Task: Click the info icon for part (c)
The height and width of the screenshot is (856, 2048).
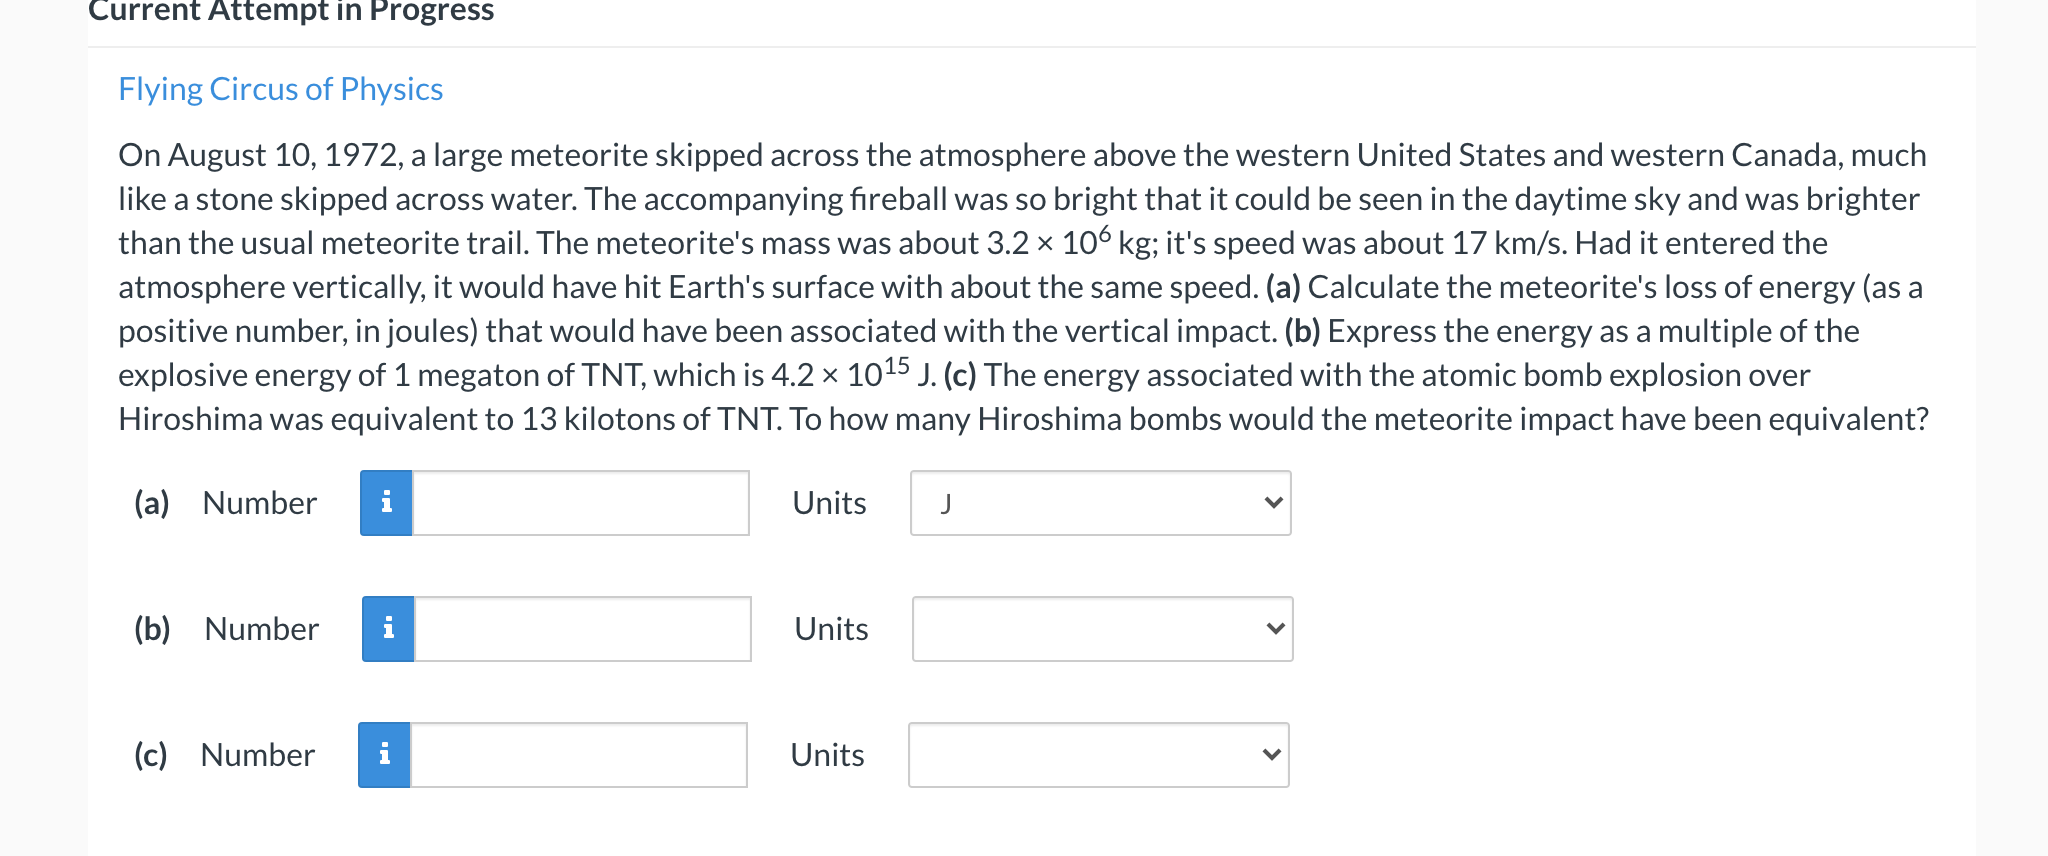Action: coord(384,755)
